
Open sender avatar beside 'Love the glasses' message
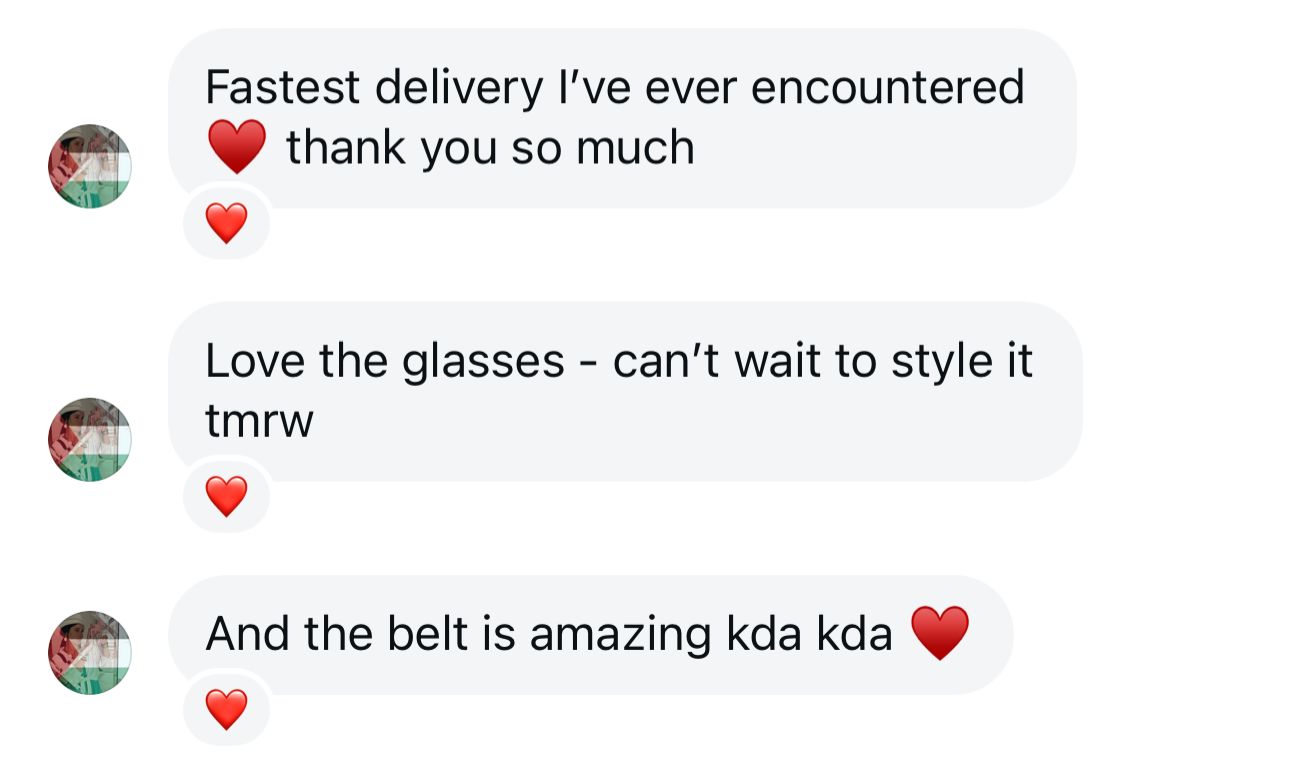[x=90, y=439]
